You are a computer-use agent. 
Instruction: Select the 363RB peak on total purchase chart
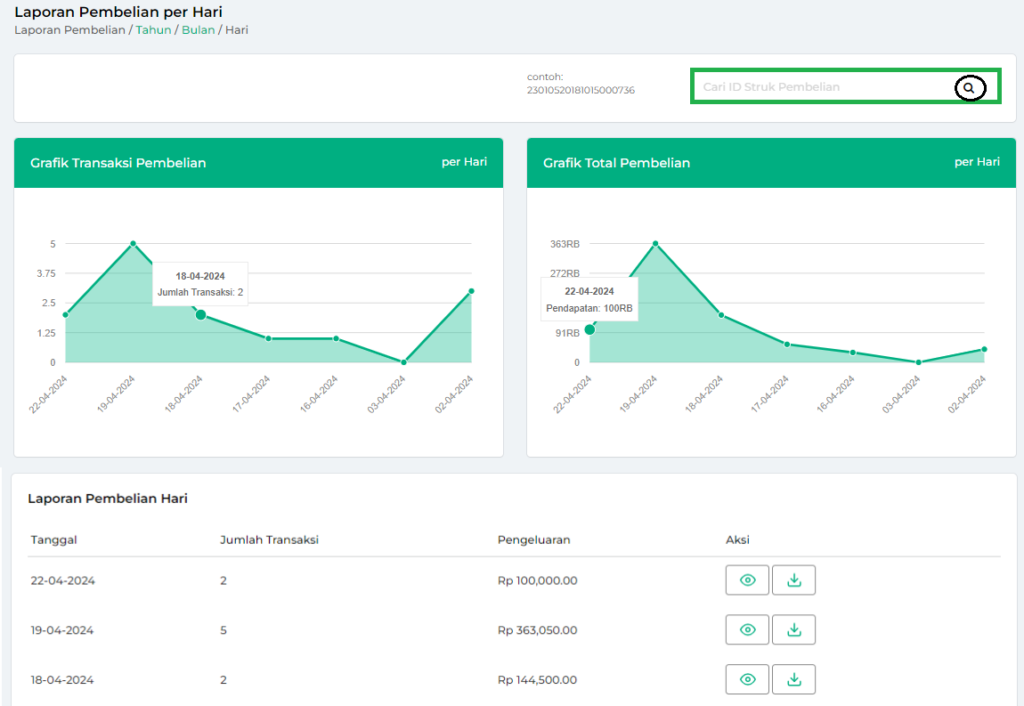pos(656,243)
